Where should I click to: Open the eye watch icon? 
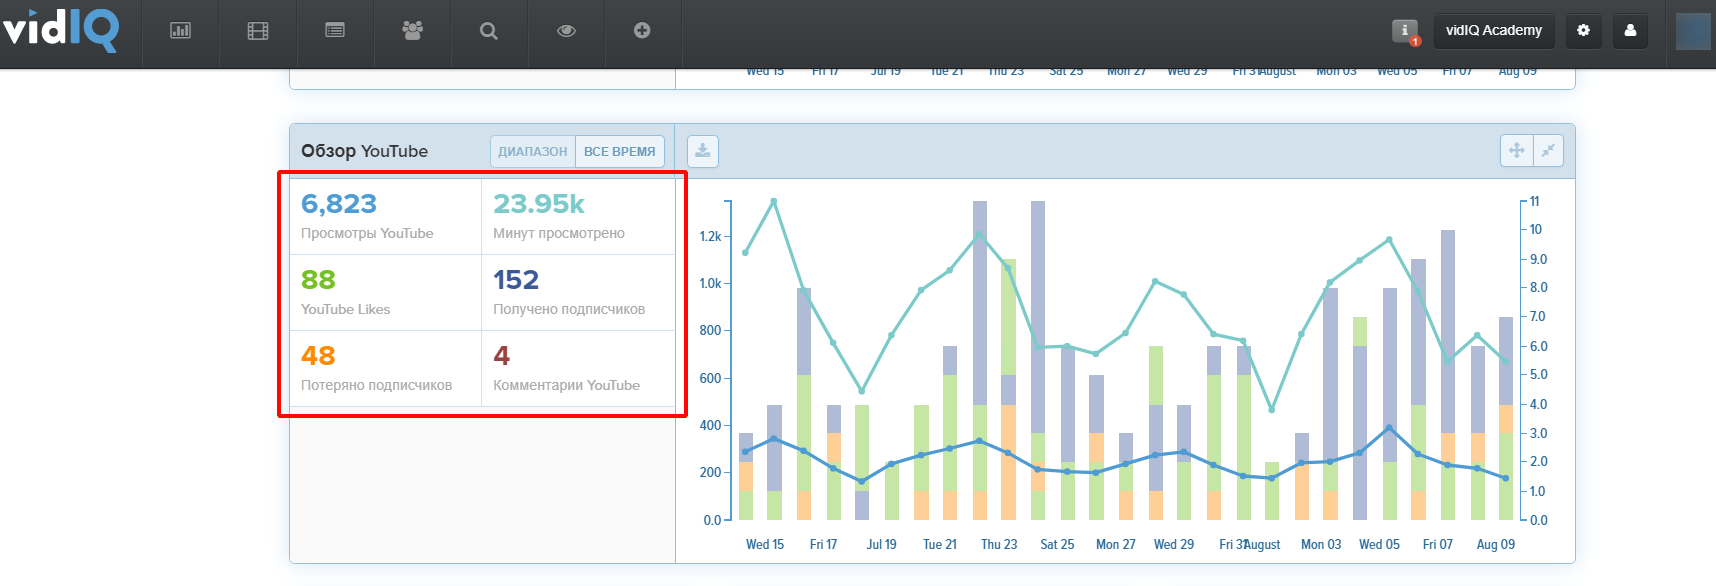(566, 31)
